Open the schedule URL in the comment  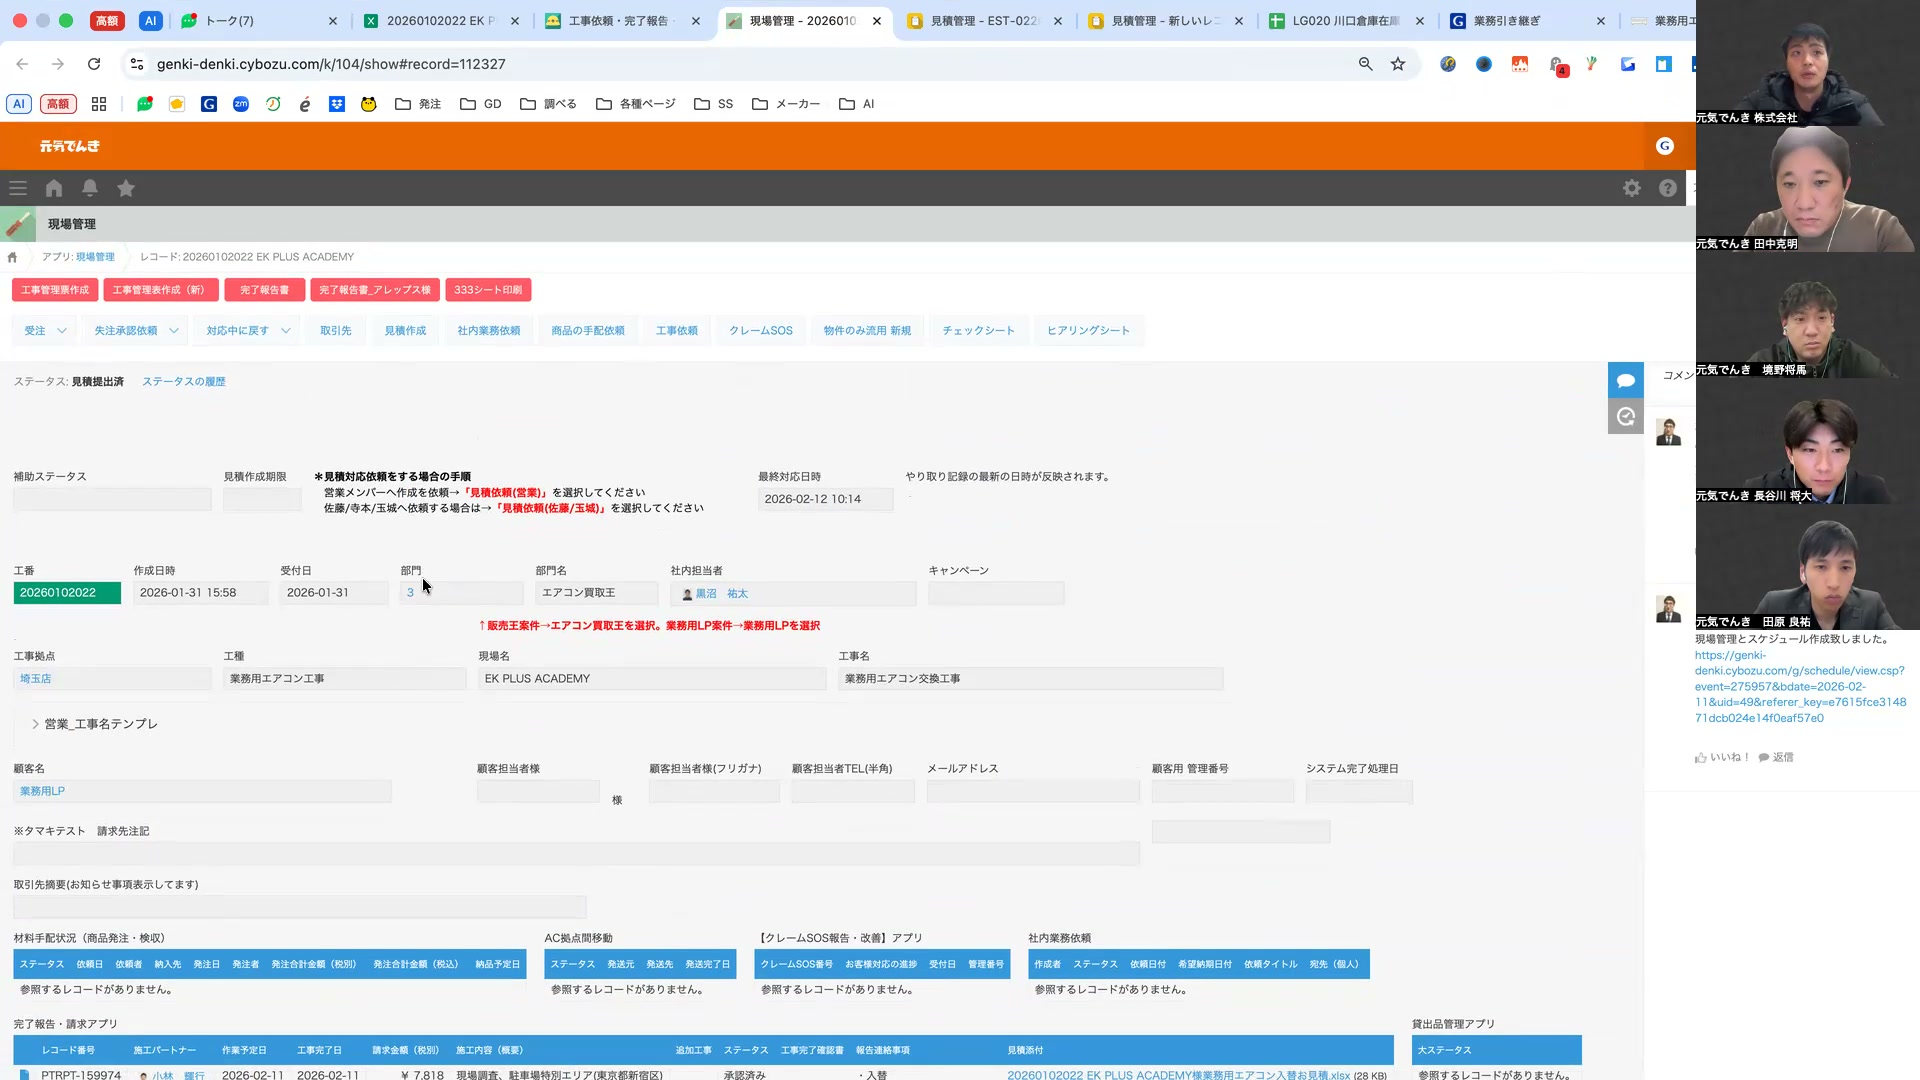pos(1800,687)
